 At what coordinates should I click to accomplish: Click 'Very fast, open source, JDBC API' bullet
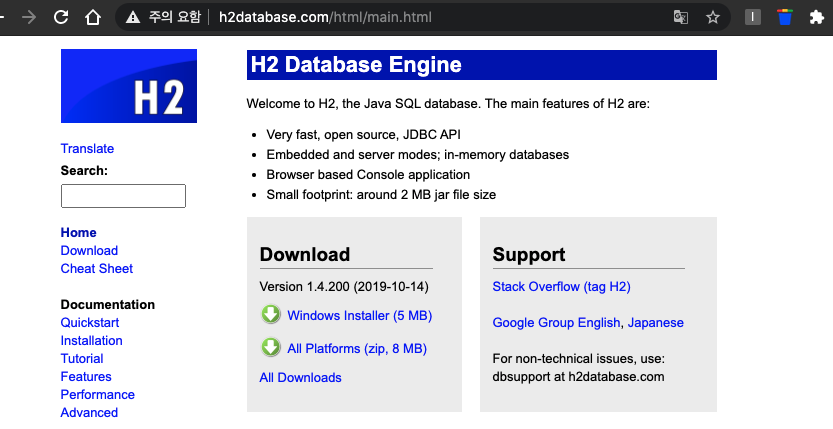(363, 135)
